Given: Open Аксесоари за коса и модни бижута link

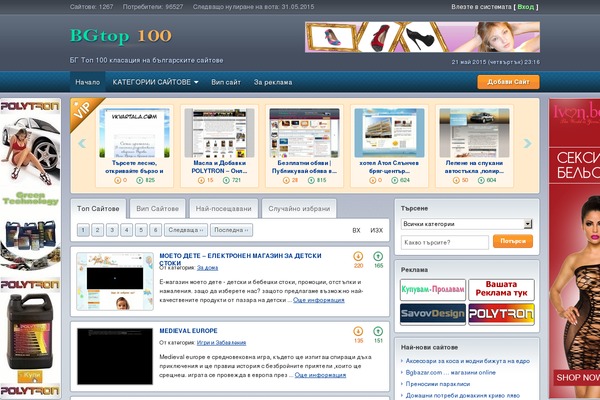Looking at the screenshot, I should [x=468, y=361].
